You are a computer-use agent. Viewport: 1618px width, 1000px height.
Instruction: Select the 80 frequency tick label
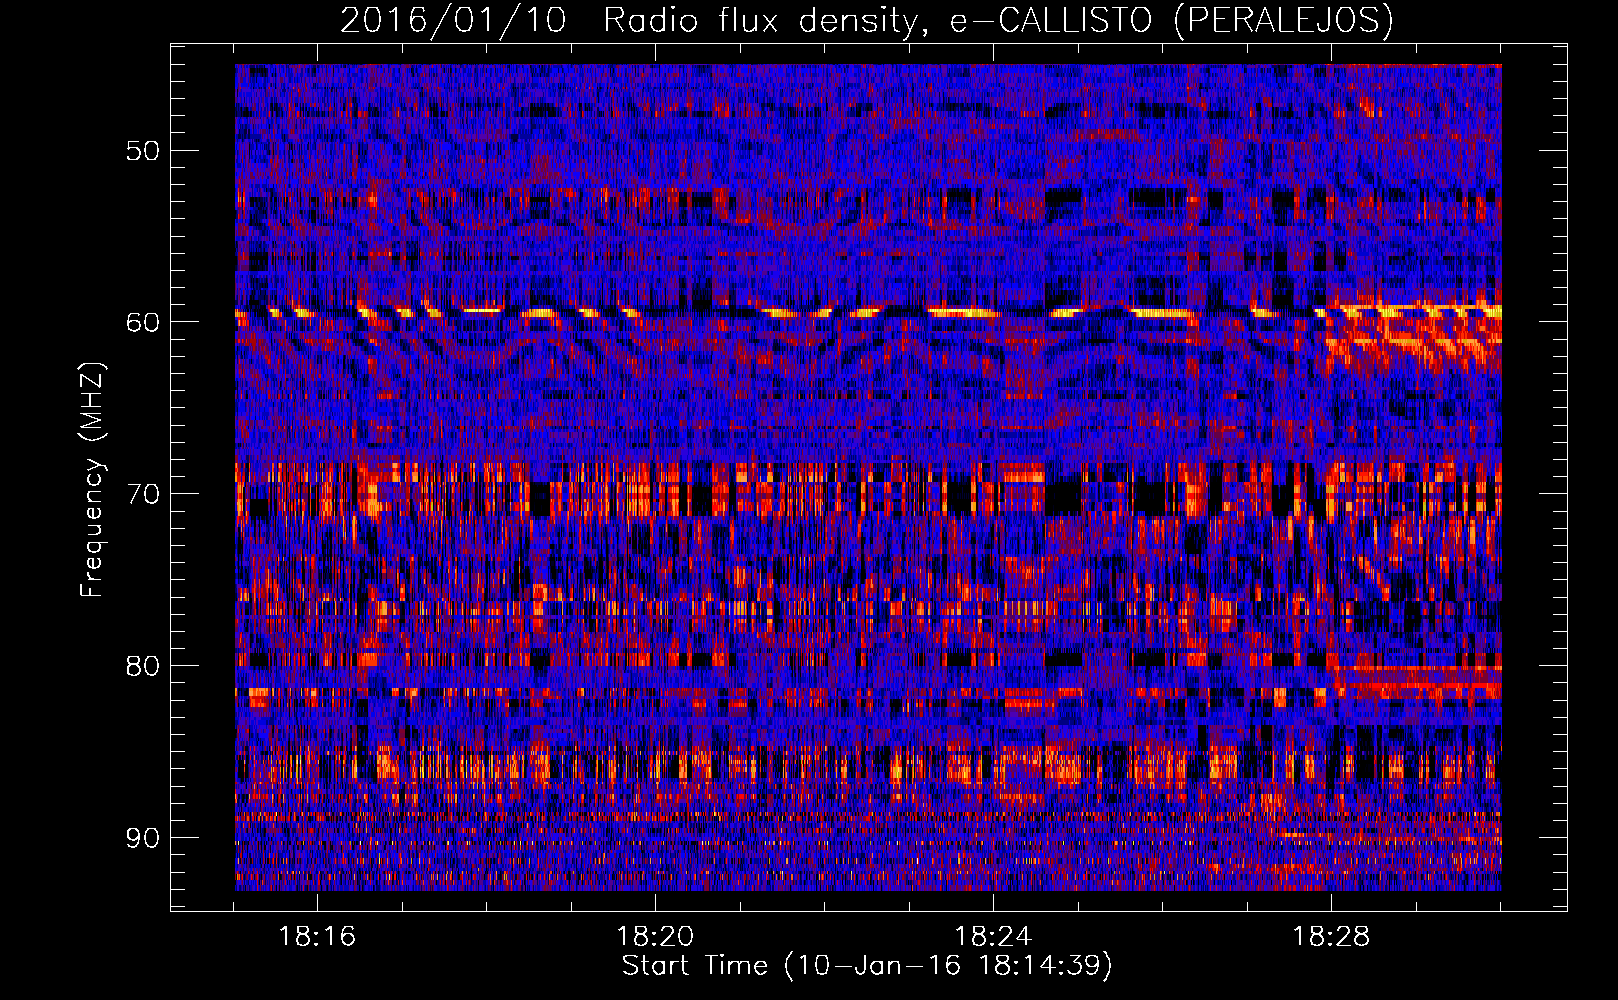click(142, 666)
